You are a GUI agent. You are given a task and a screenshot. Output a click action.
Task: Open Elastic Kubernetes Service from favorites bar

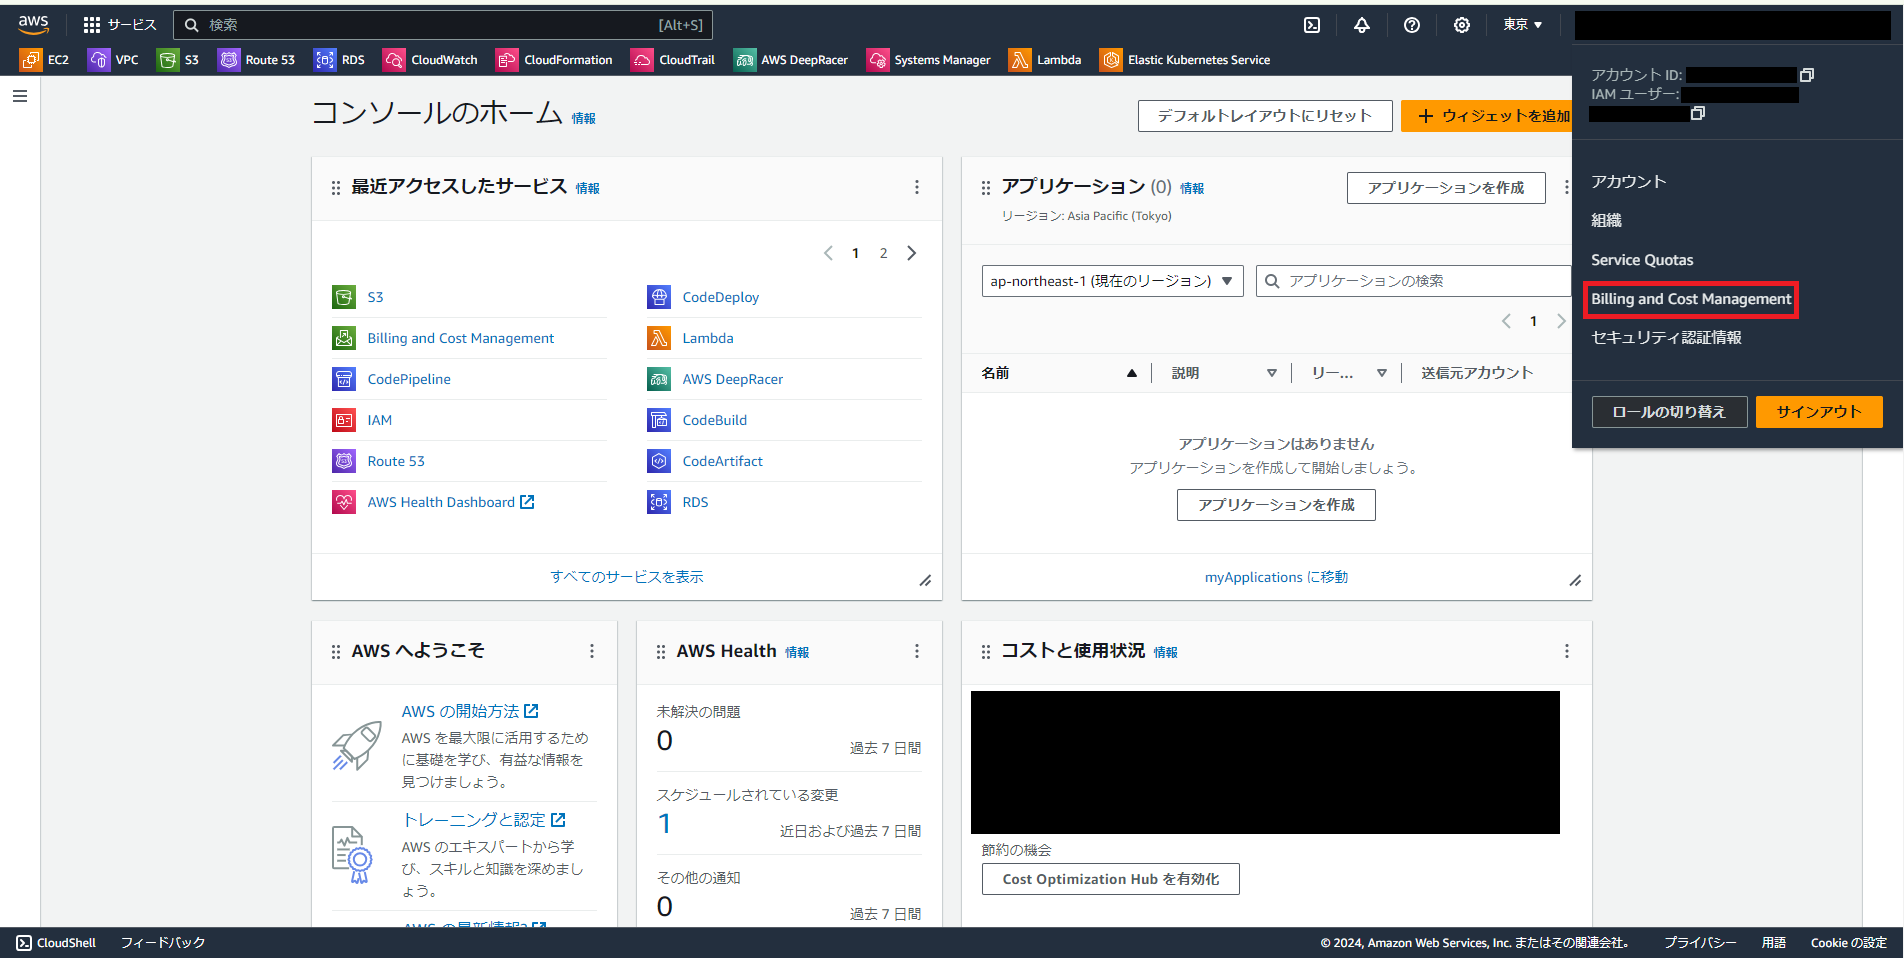tap(1186, 60)
